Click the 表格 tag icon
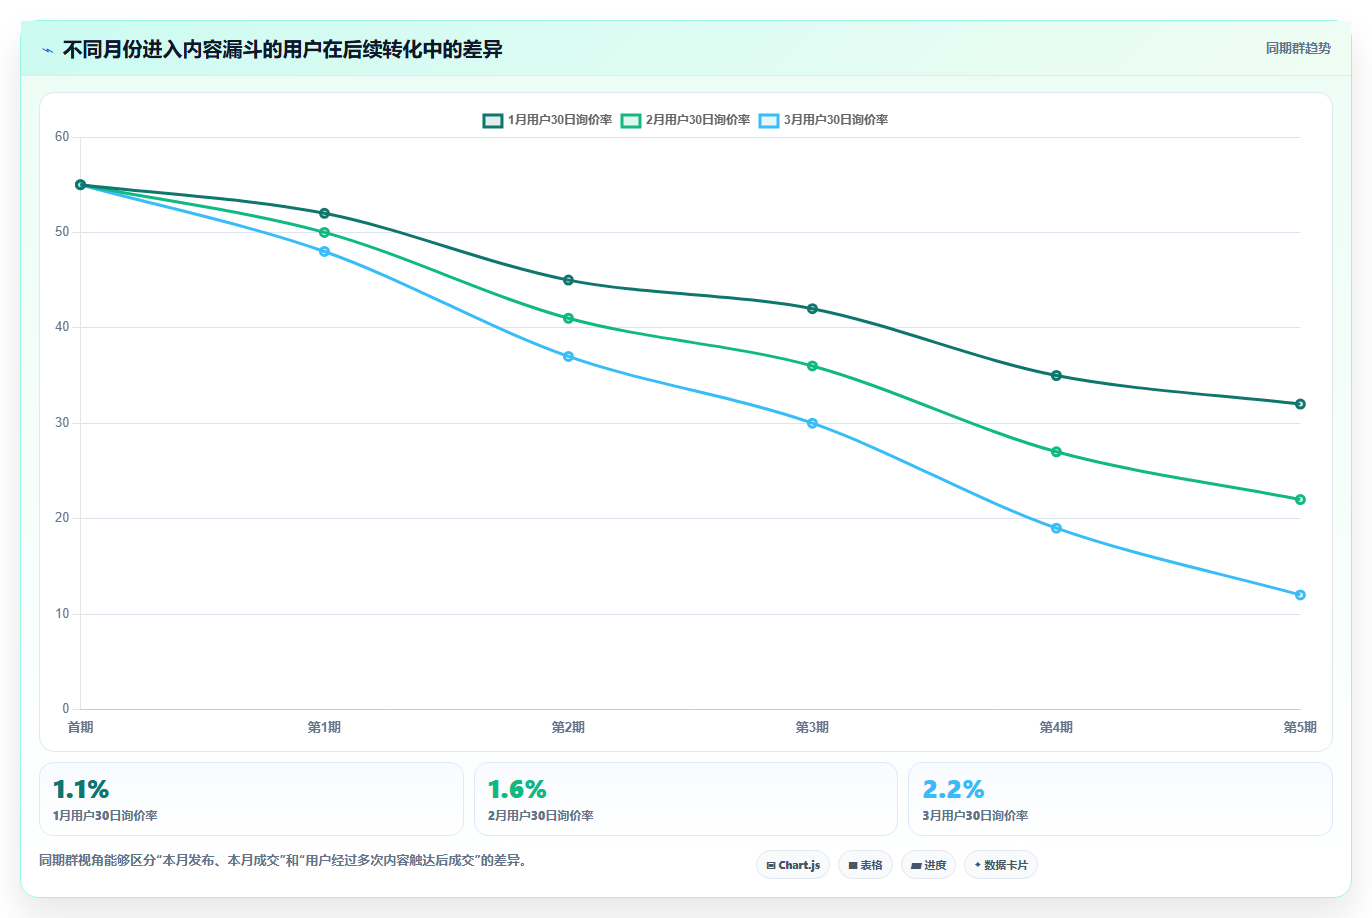The image size is (1372, 918). 853,866
